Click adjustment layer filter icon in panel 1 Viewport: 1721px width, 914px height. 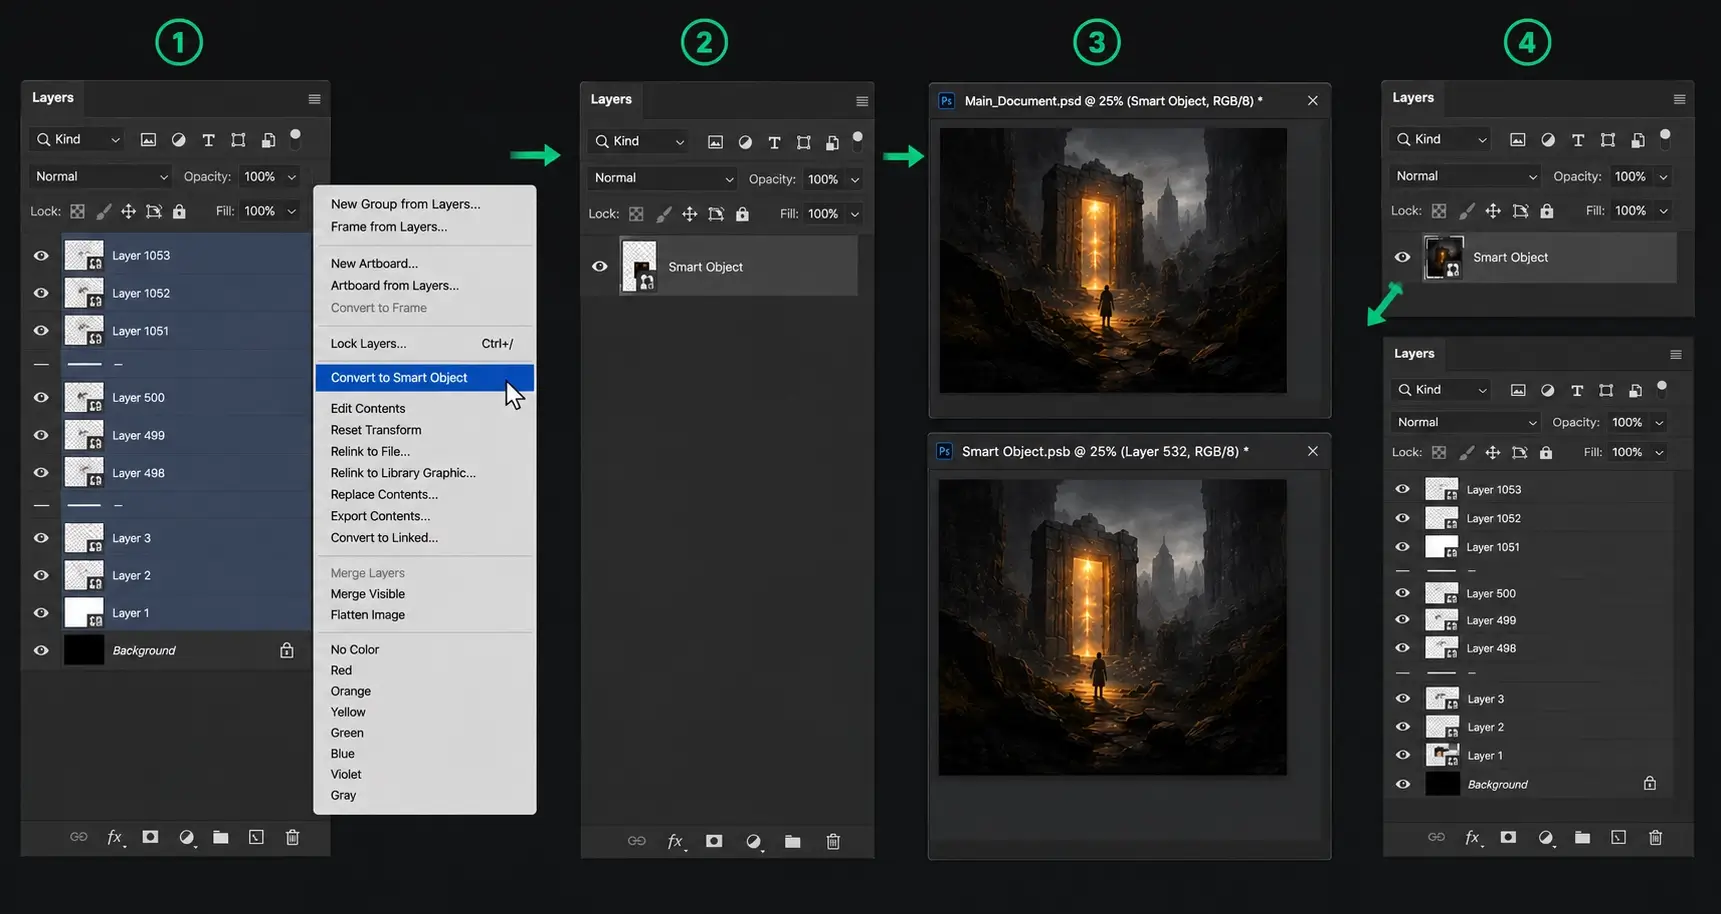[178, 140]
